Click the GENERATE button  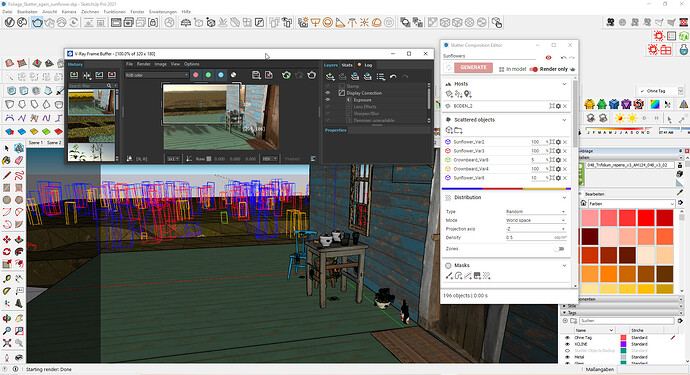(x=473, y=67)
